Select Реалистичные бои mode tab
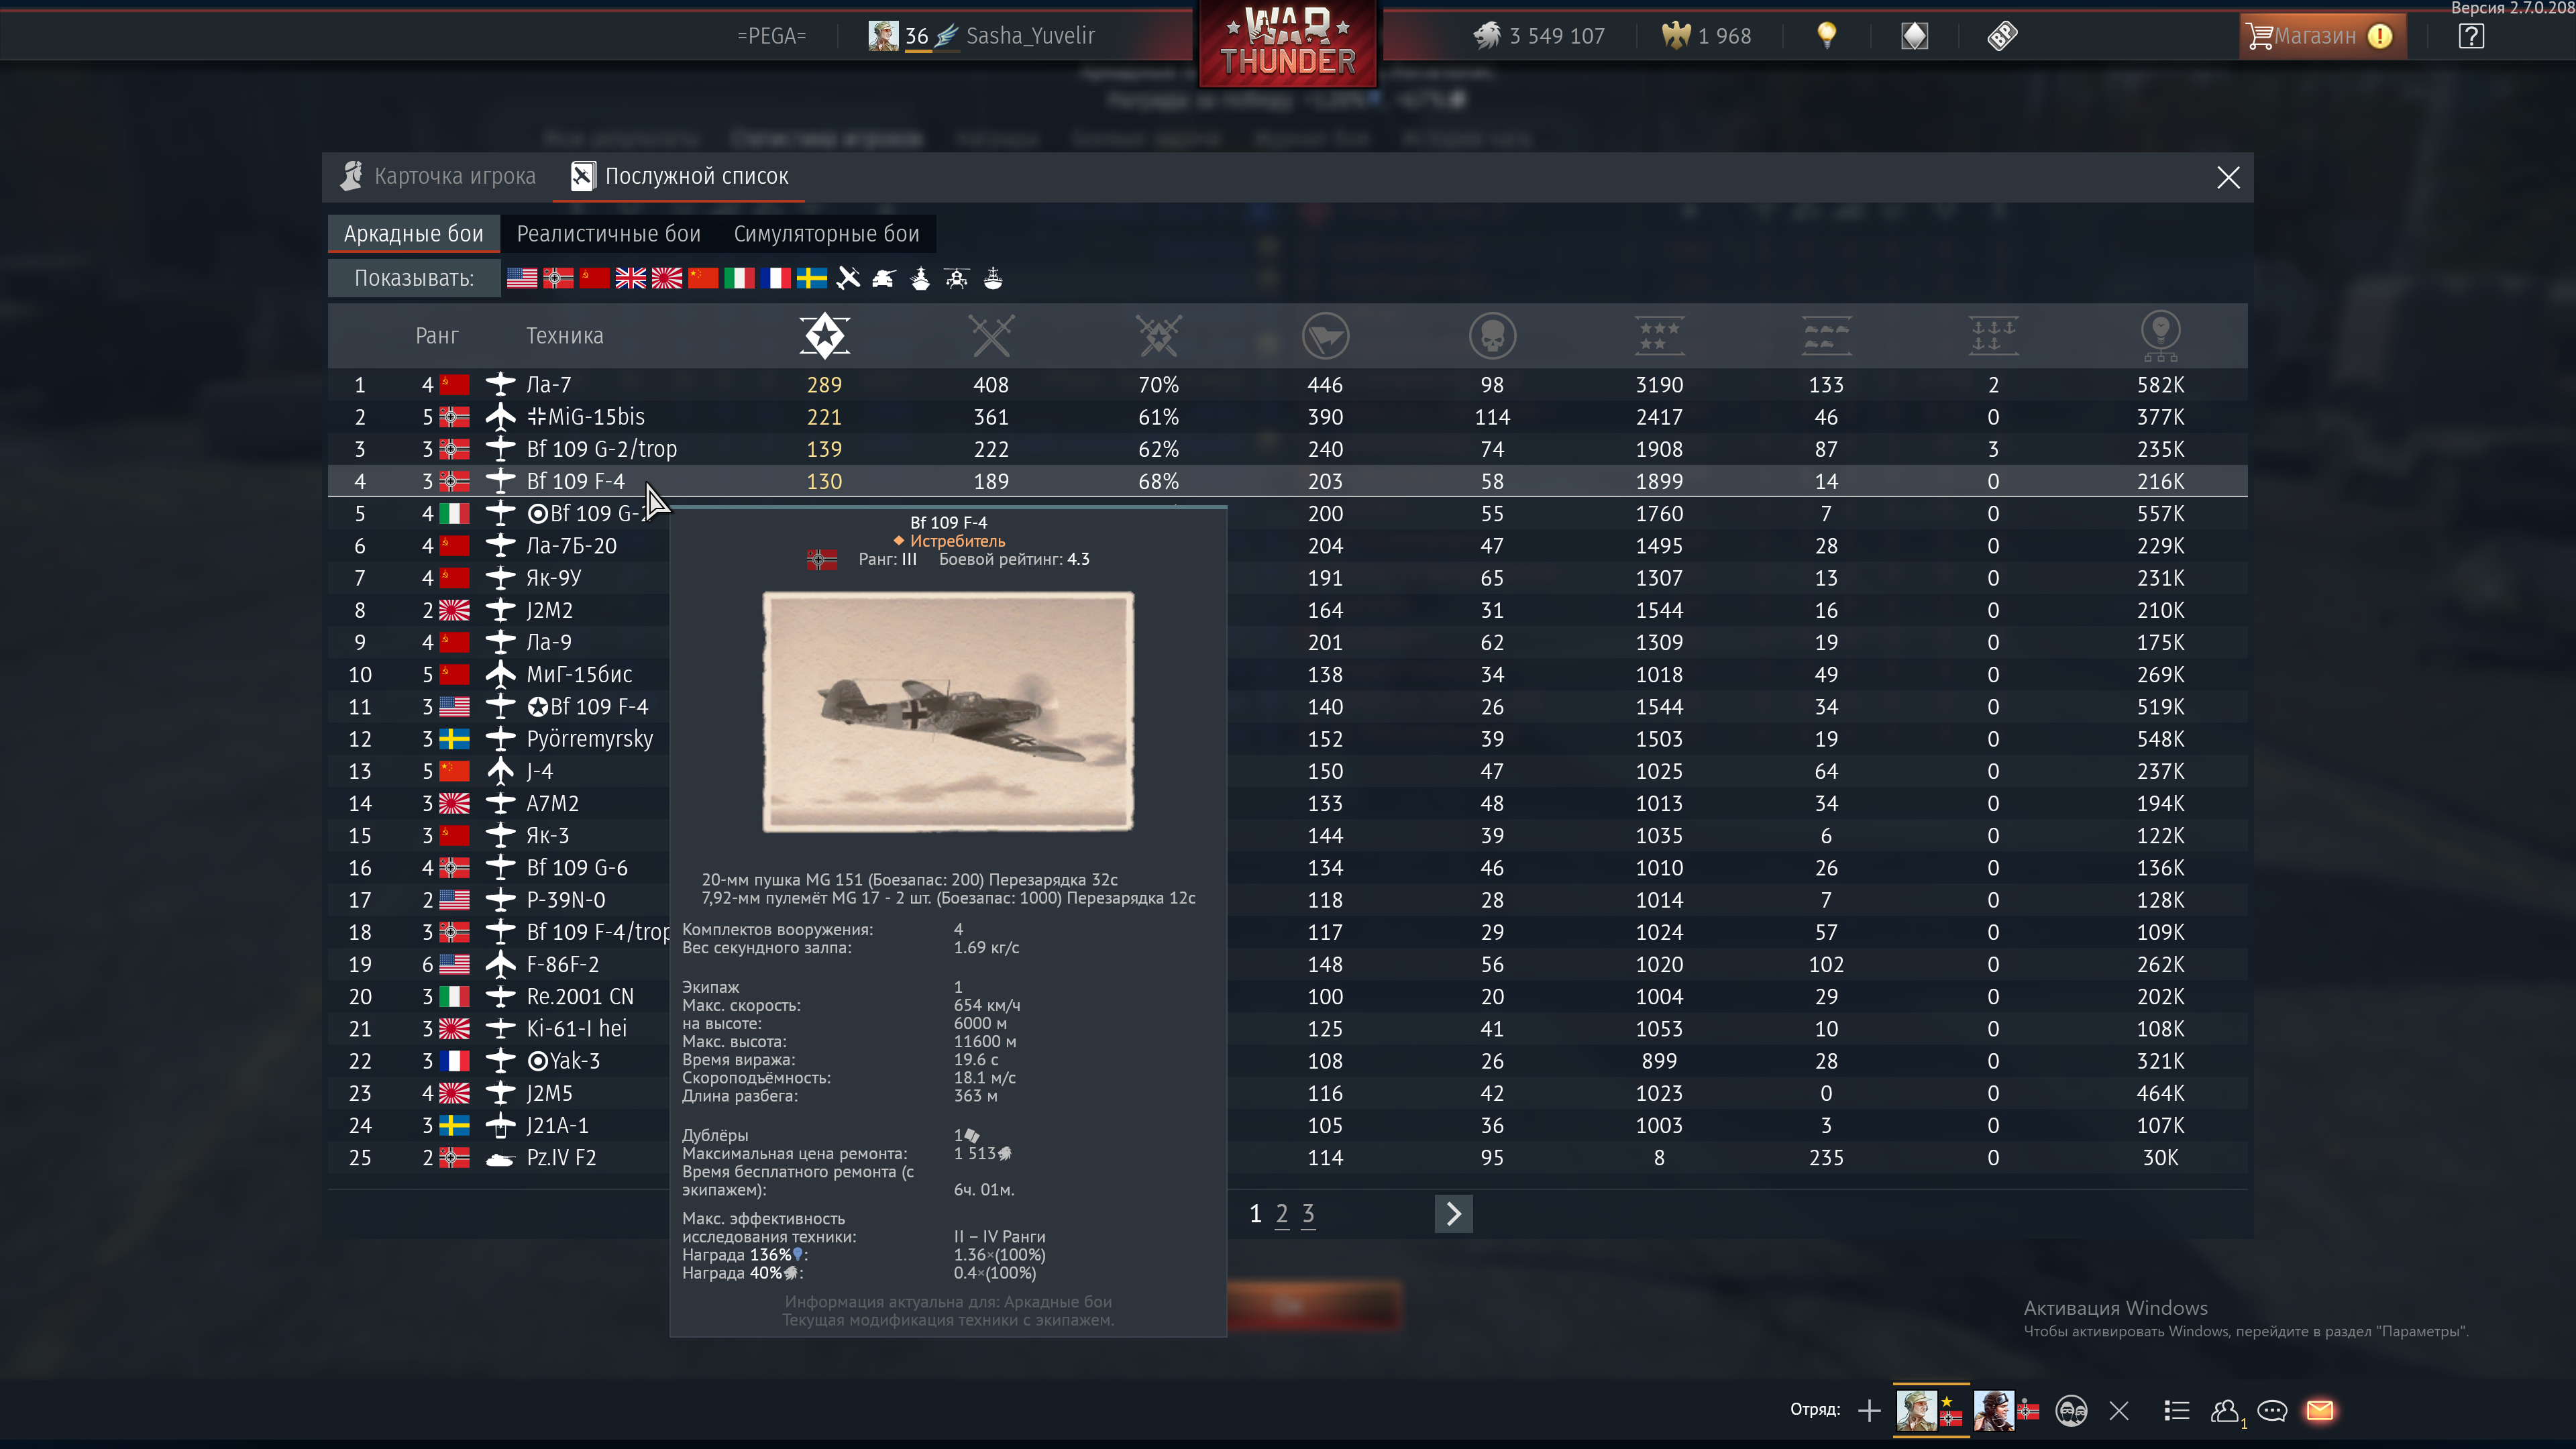Viewport: 2576px width, 1449px height. coord(608,233)
